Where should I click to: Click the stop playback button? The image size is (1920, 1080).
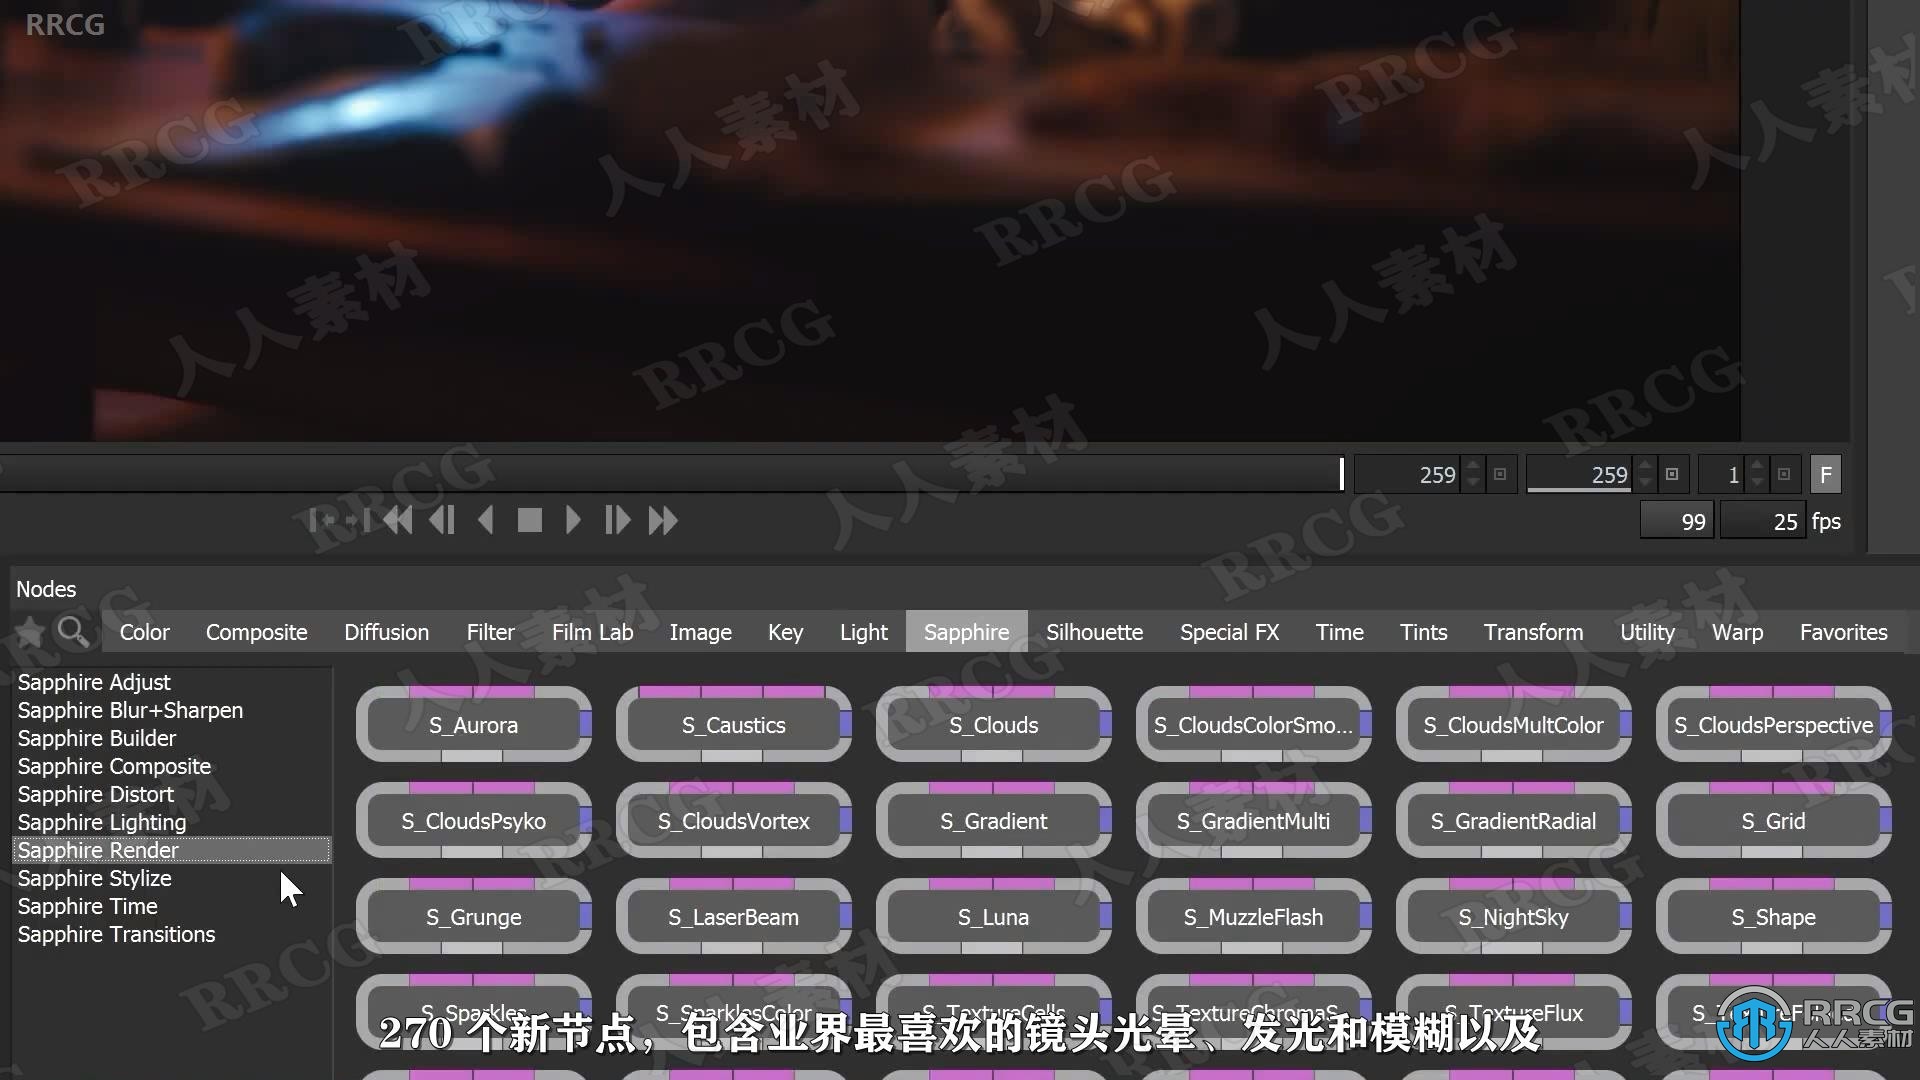point(527,520)
